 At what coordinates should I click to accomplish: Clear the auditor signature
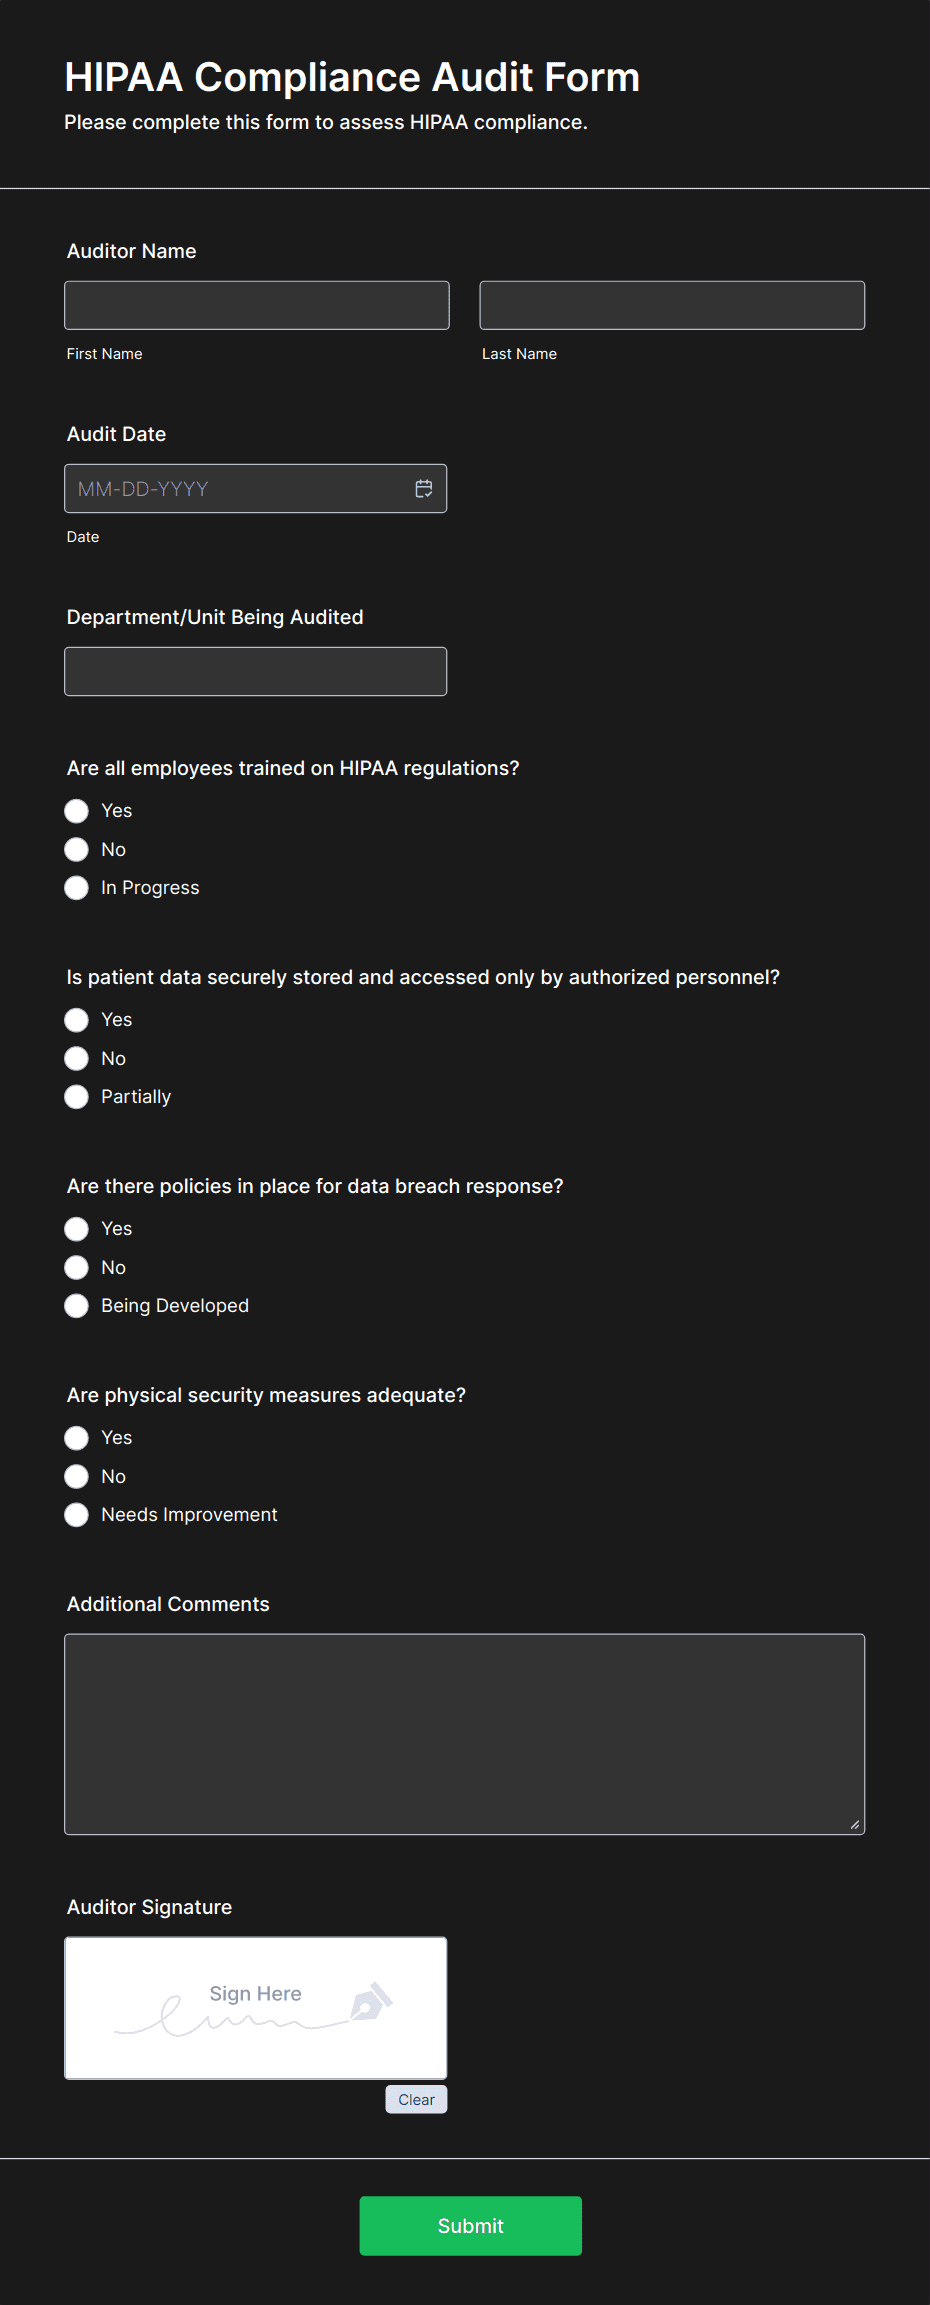415,2099
